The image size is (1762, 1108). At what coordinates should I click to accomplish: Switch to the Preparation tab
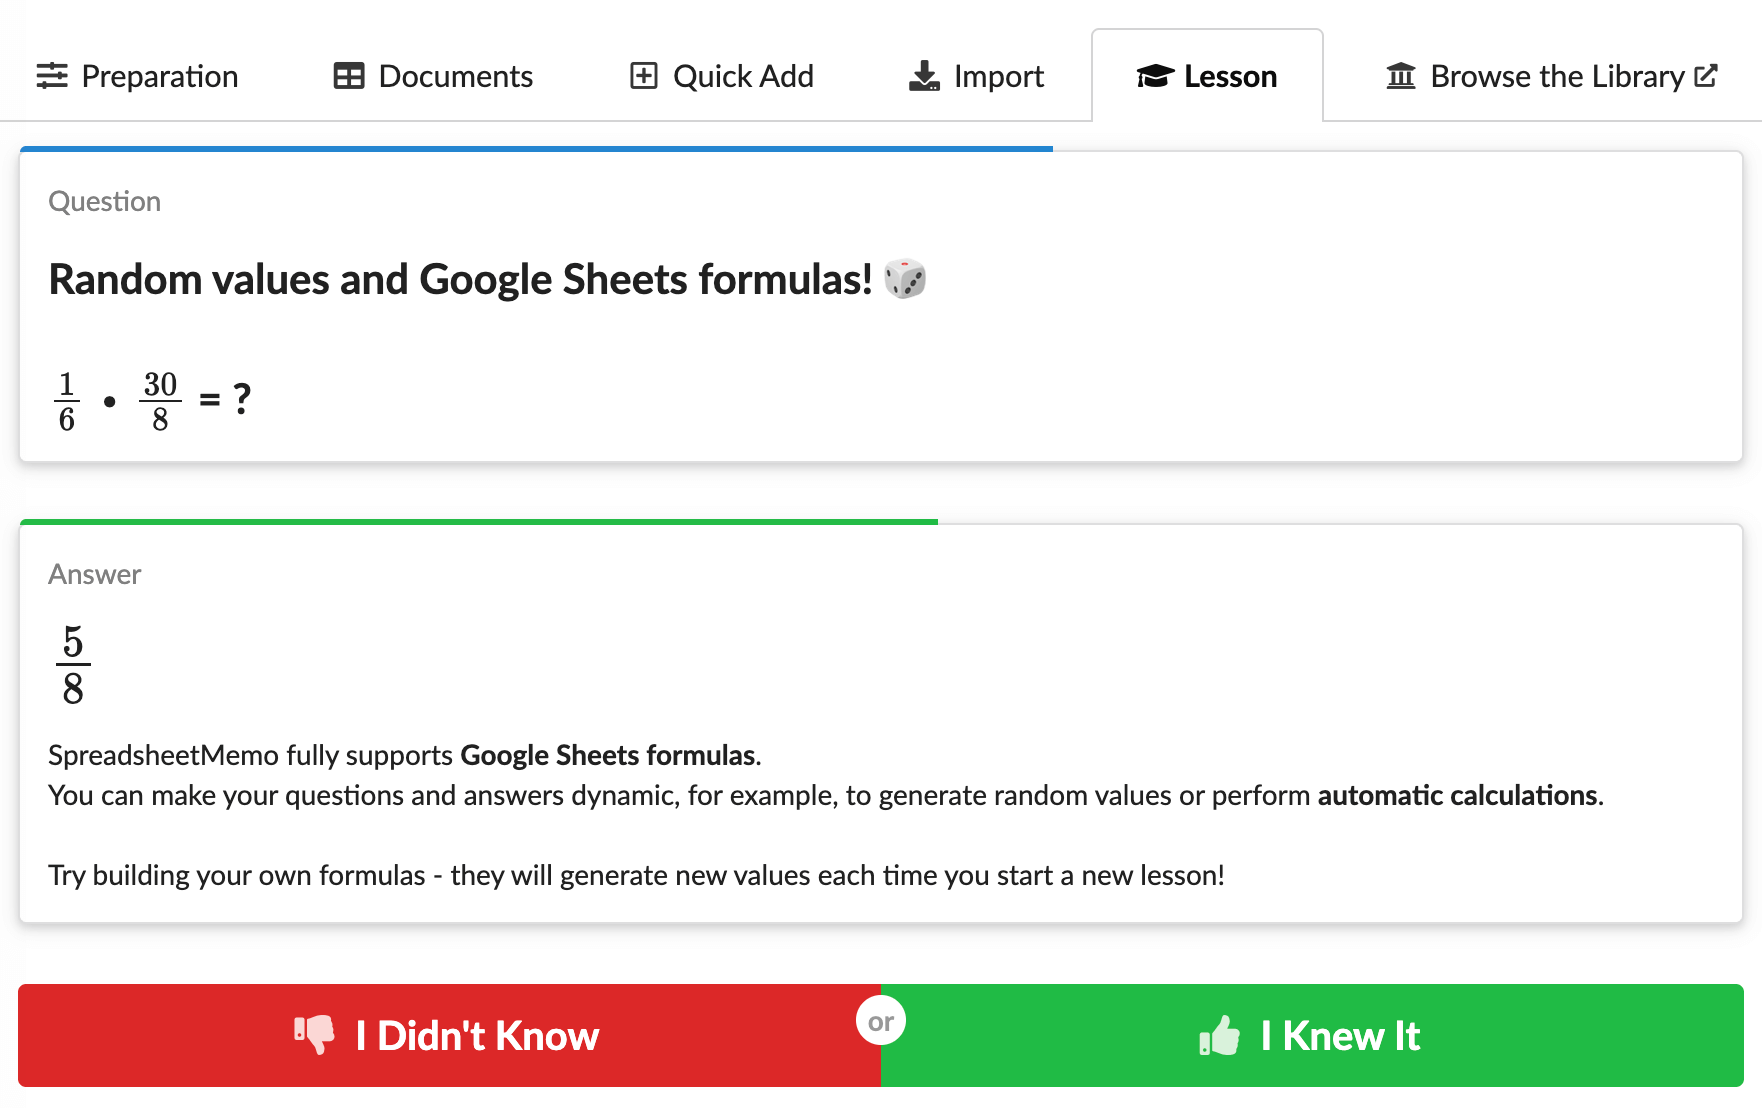[x=139, y=76]
